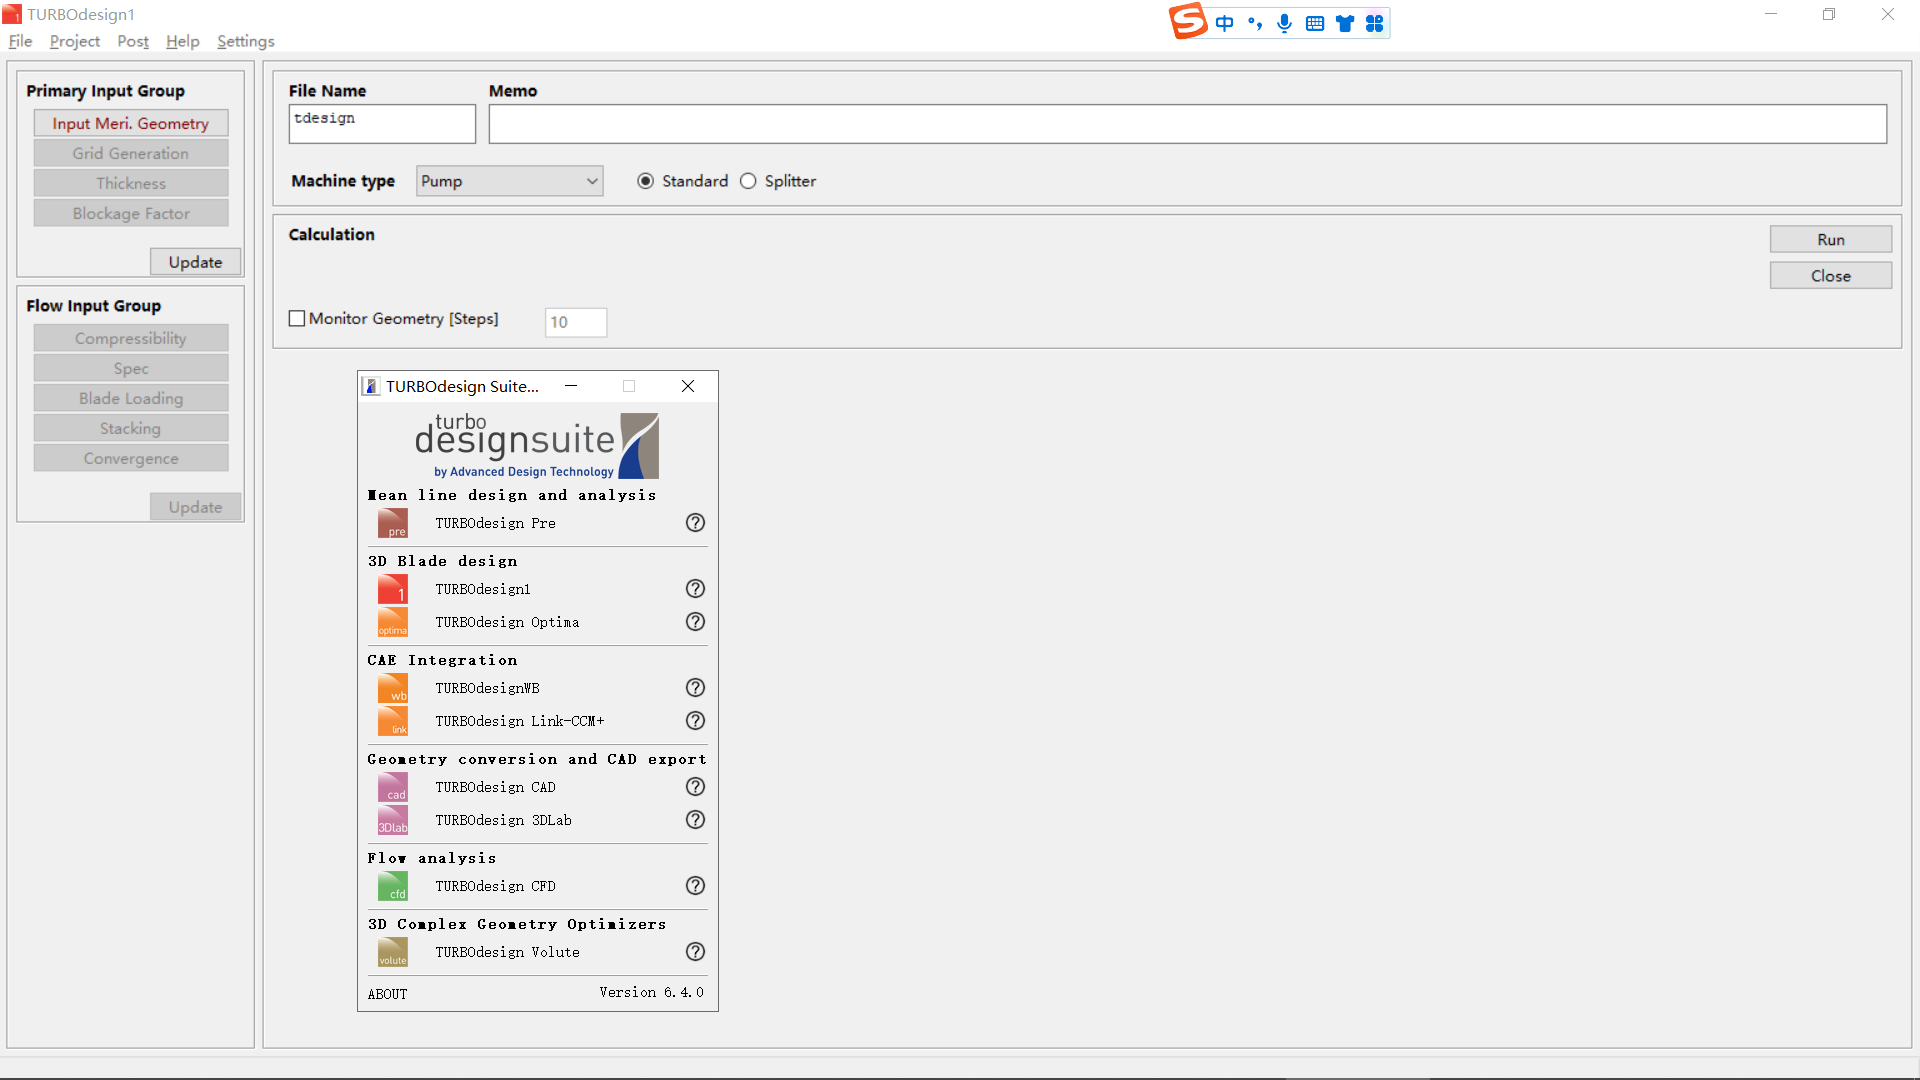The height and width of the screenshot is (1080, 1920).
Task: Open help for TURBOdesign Link-CCM+
Action: point(695,721)
